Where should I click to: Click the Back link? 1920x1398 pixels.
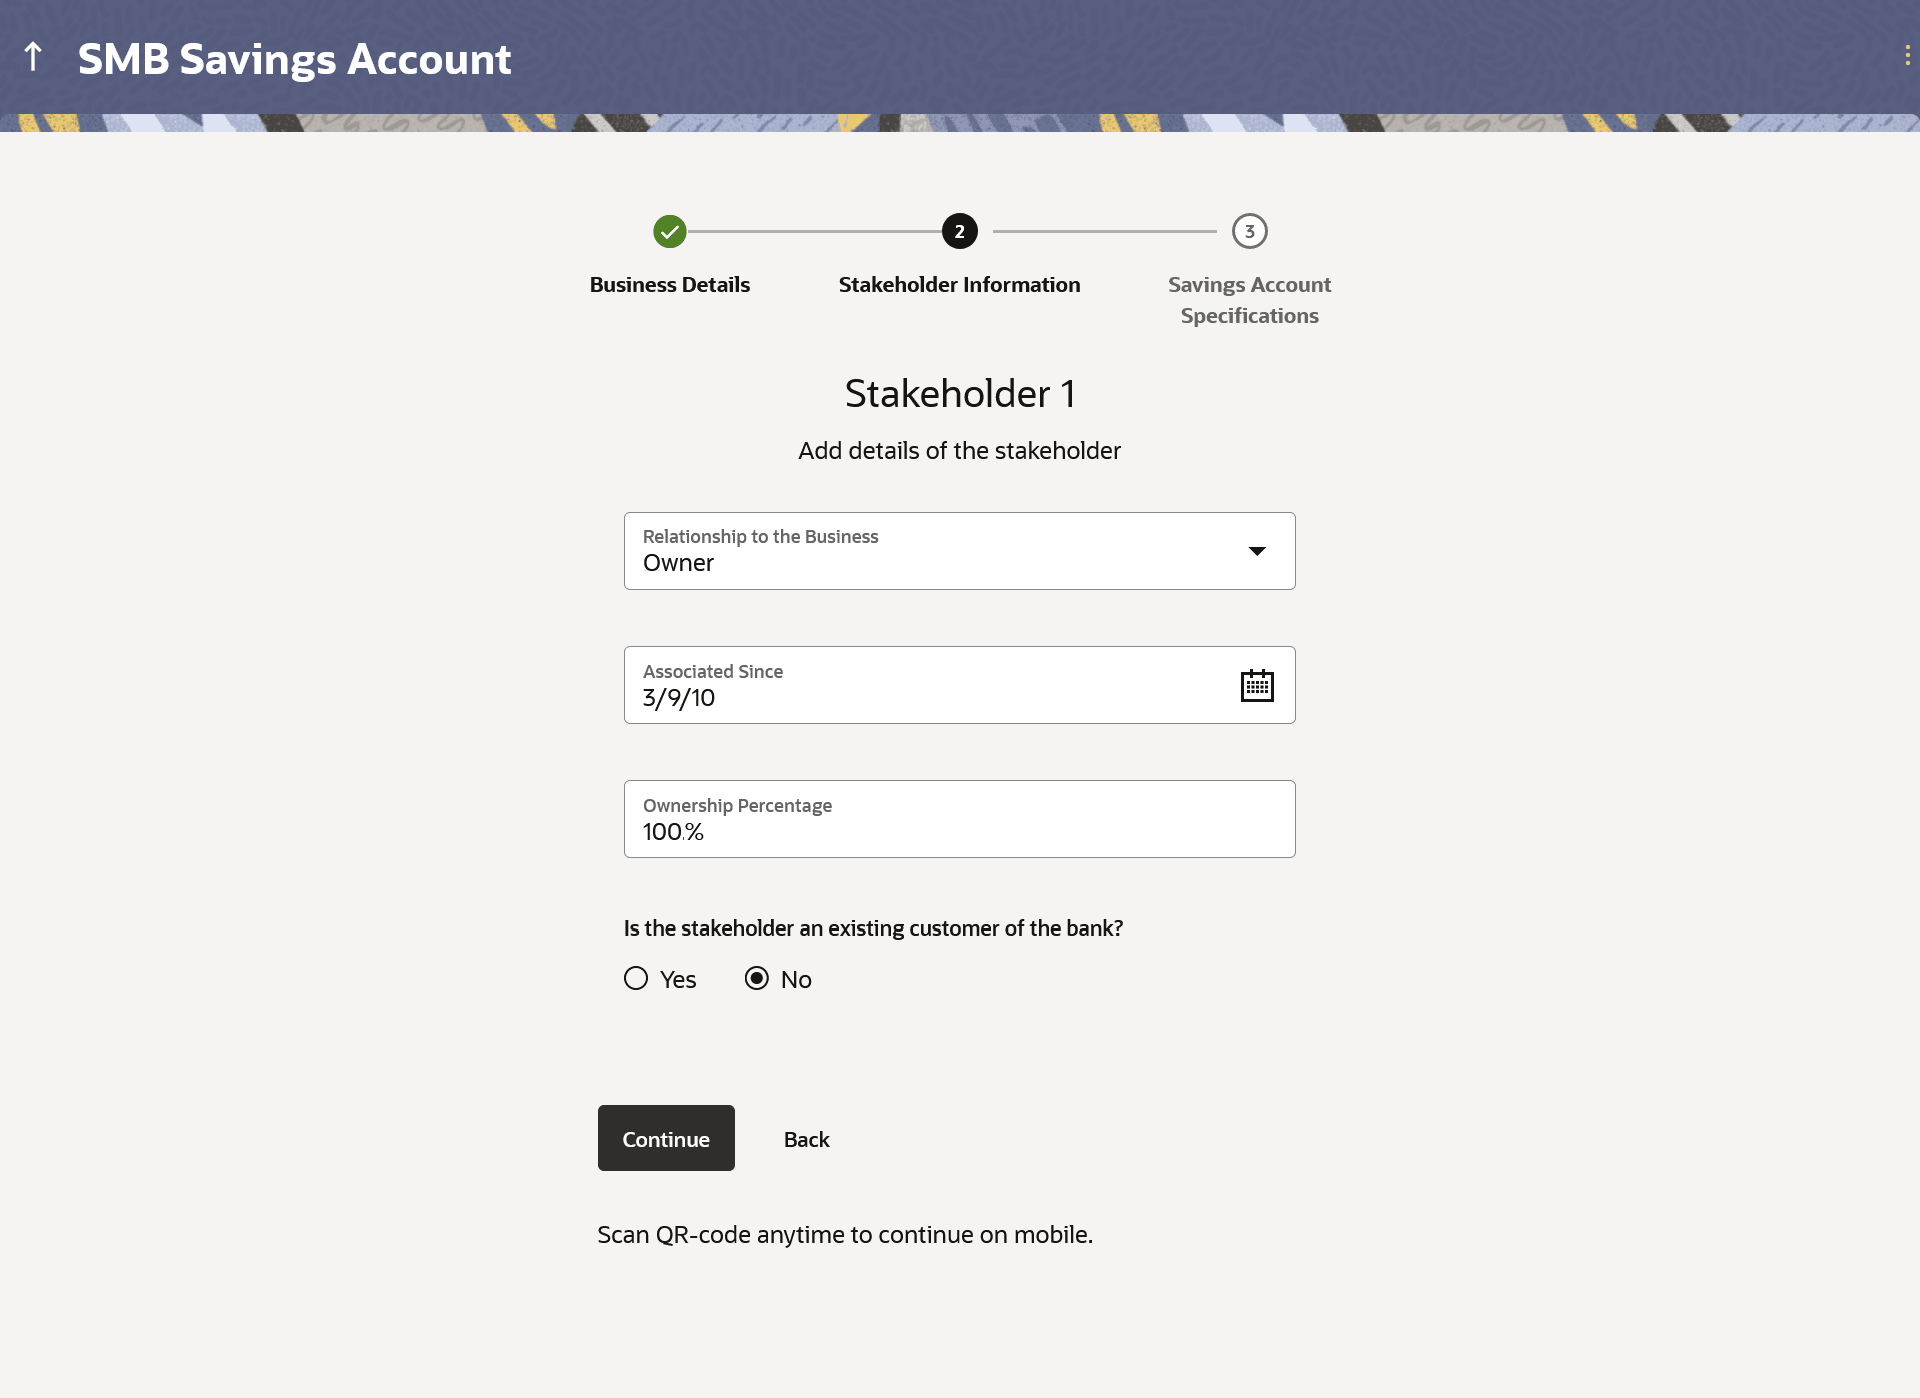[806, 1139]
